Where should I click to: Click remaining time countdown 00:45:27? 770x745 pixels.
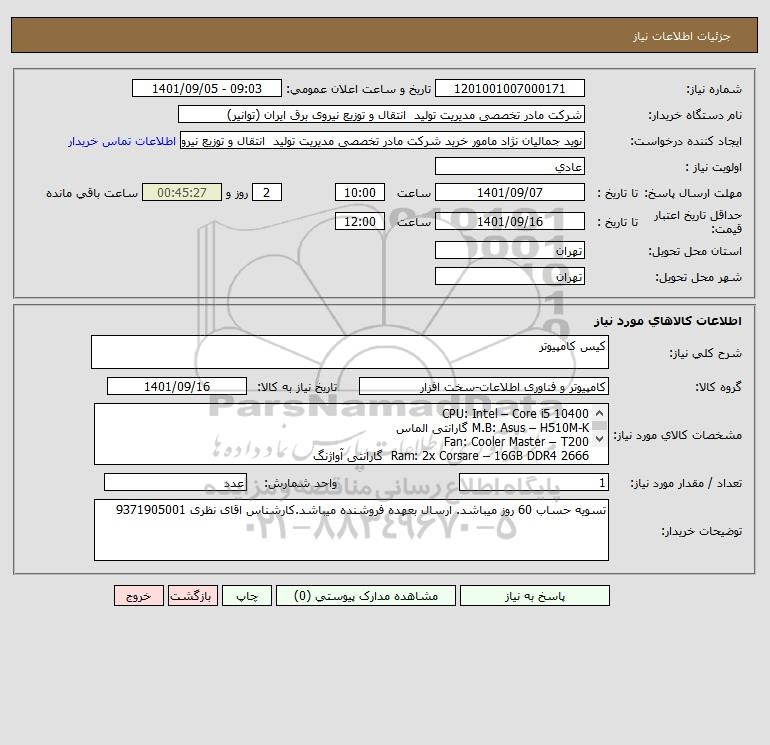pos(182,193)
